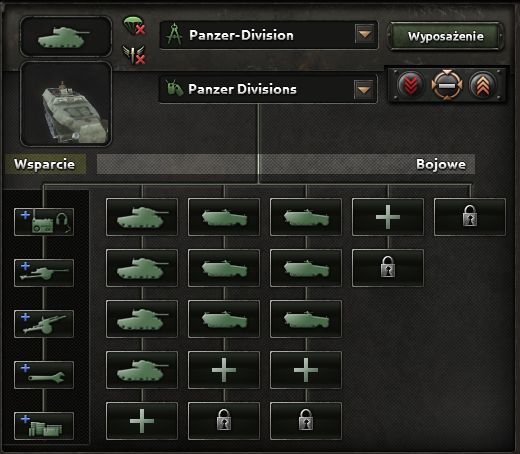This screenshot has height=454, width=520.
Task: Select the logistics company supply crates slot
Action: [x=44, y=426]
